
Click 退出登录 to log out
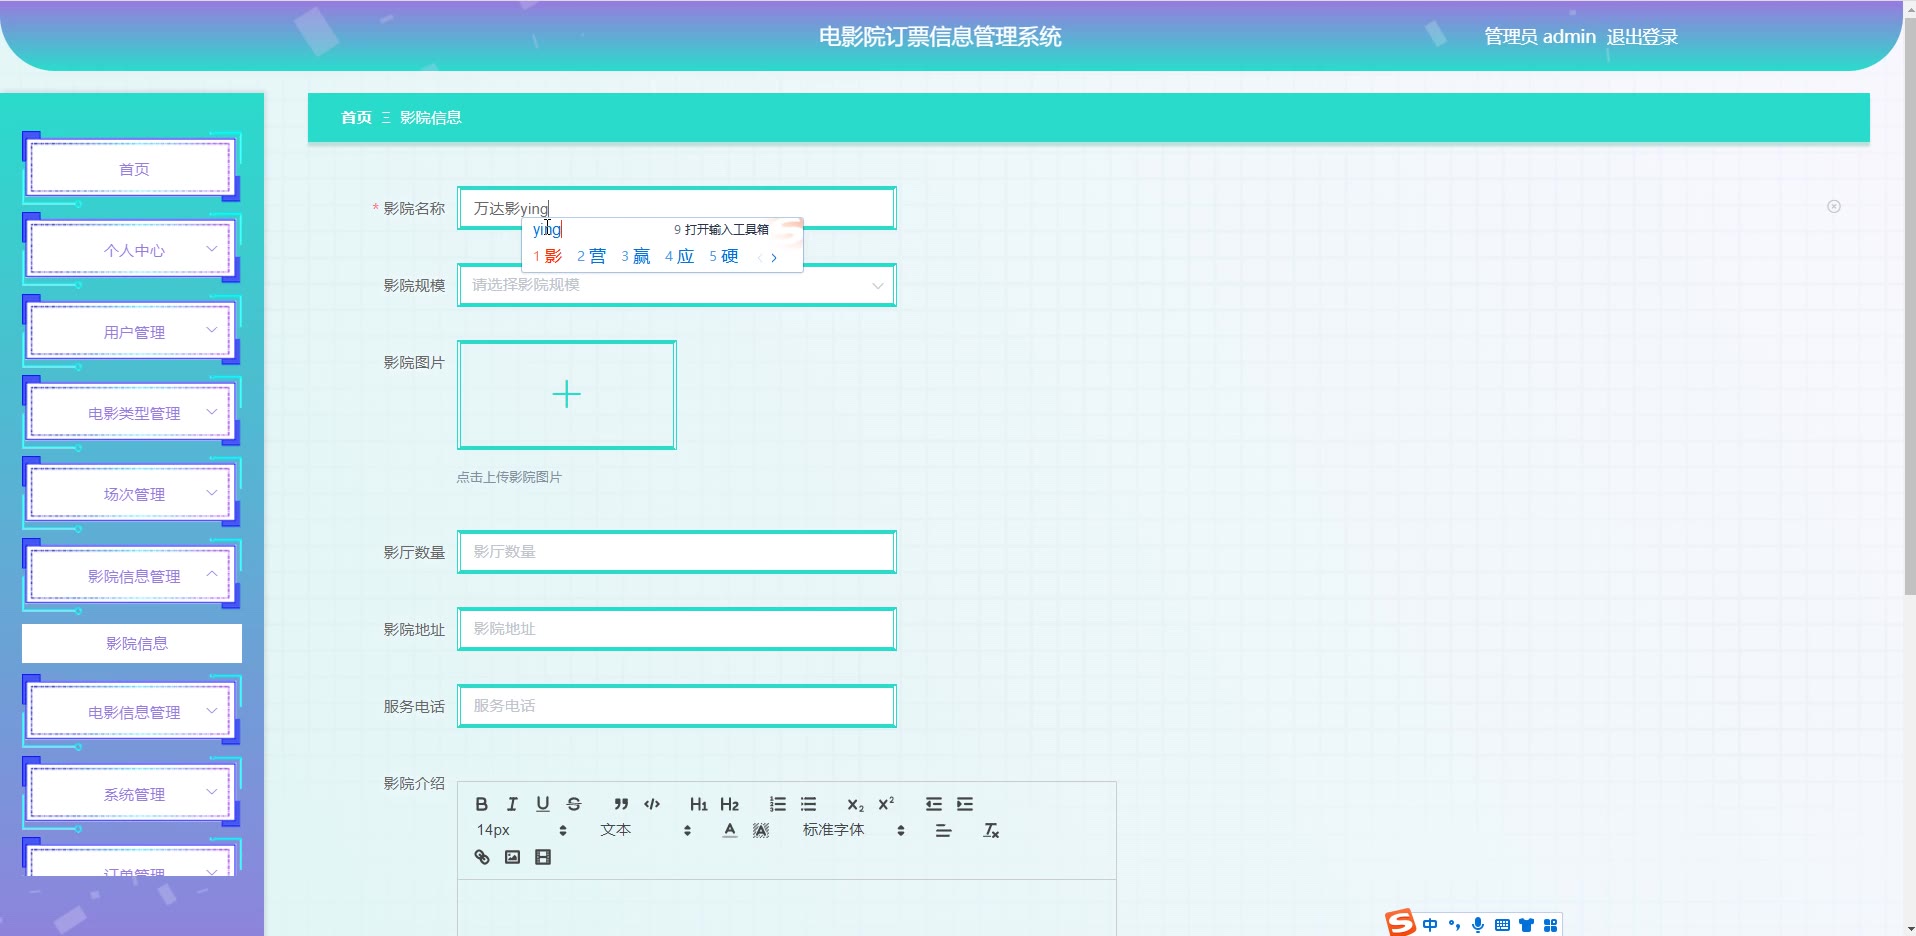coord(1642,37)
